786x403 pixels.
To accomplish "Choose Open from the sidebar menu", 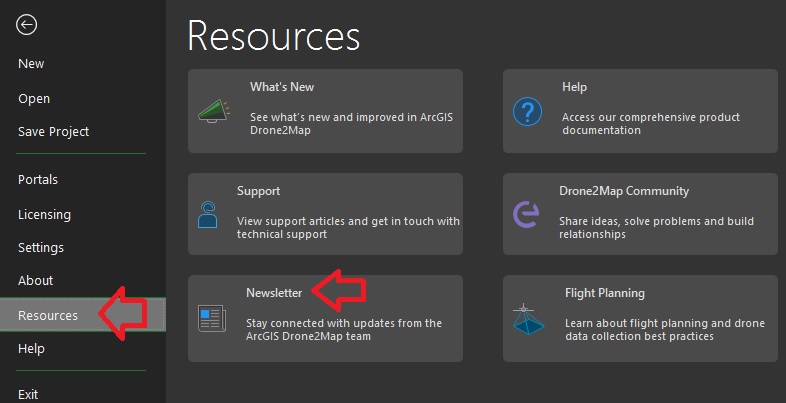I will pos(34,99).
